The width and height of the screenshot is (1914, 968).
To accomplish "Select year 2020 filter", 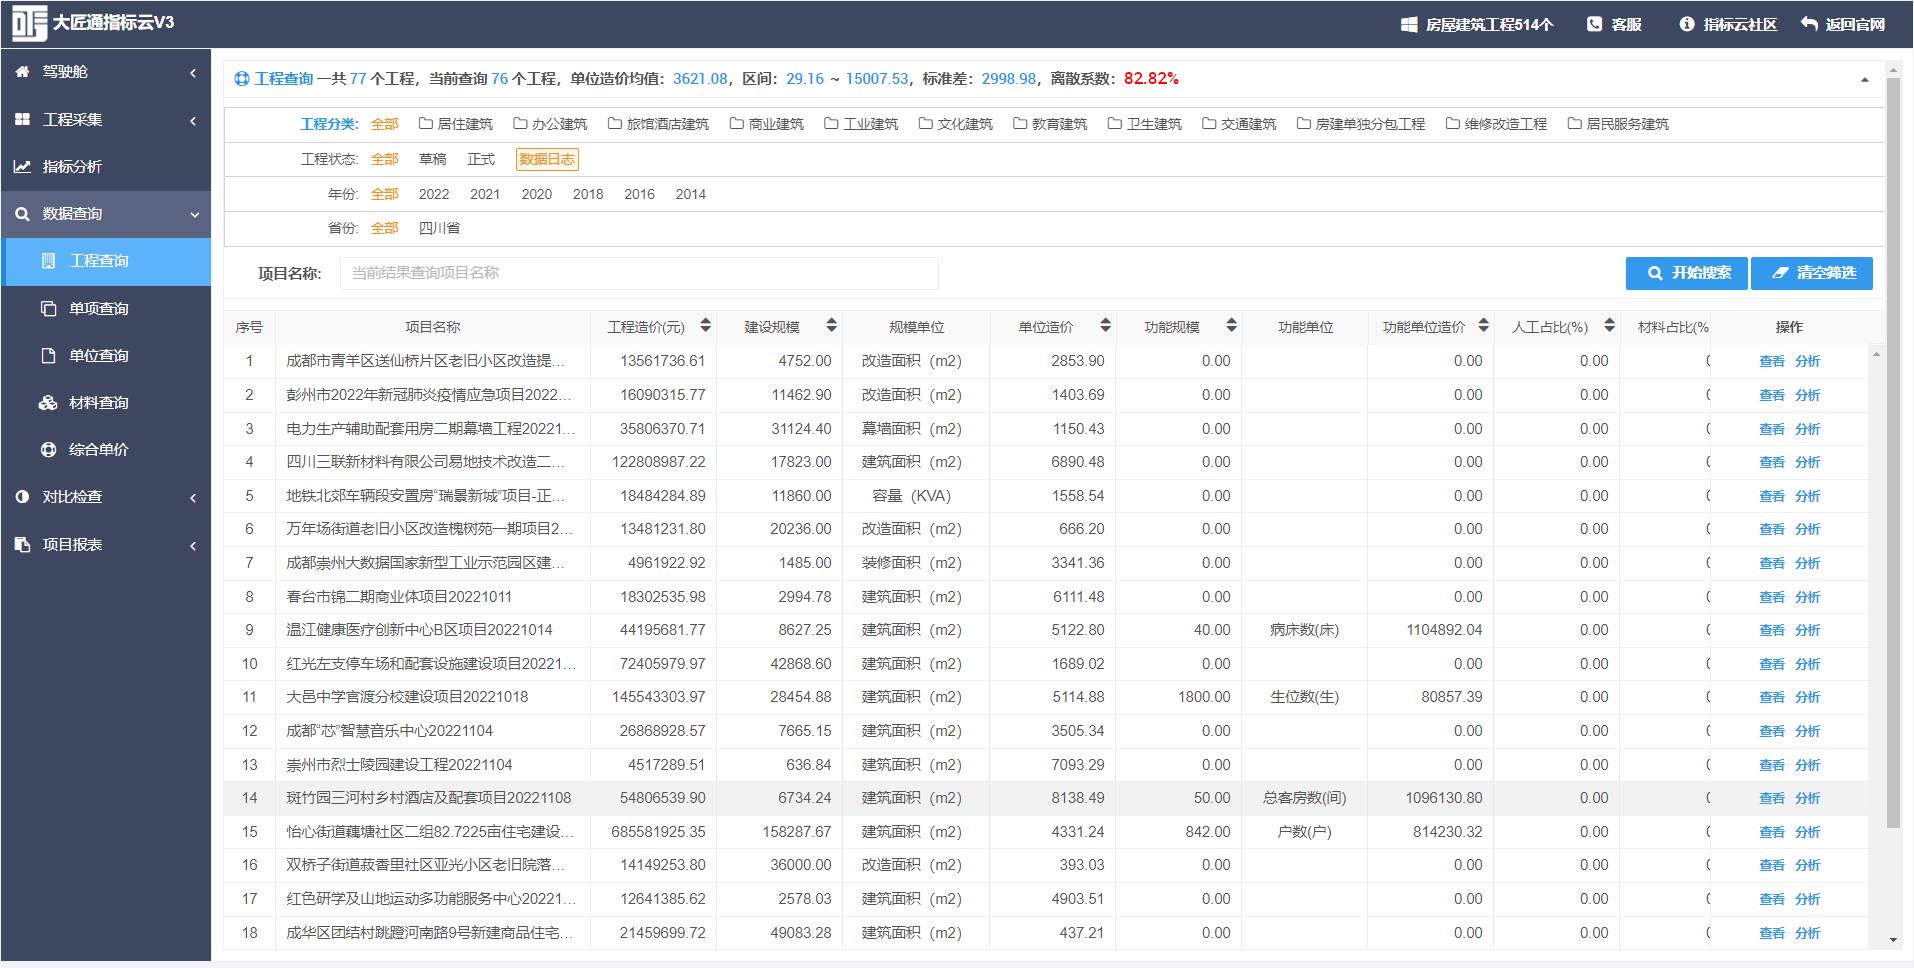I will [537, 194].
